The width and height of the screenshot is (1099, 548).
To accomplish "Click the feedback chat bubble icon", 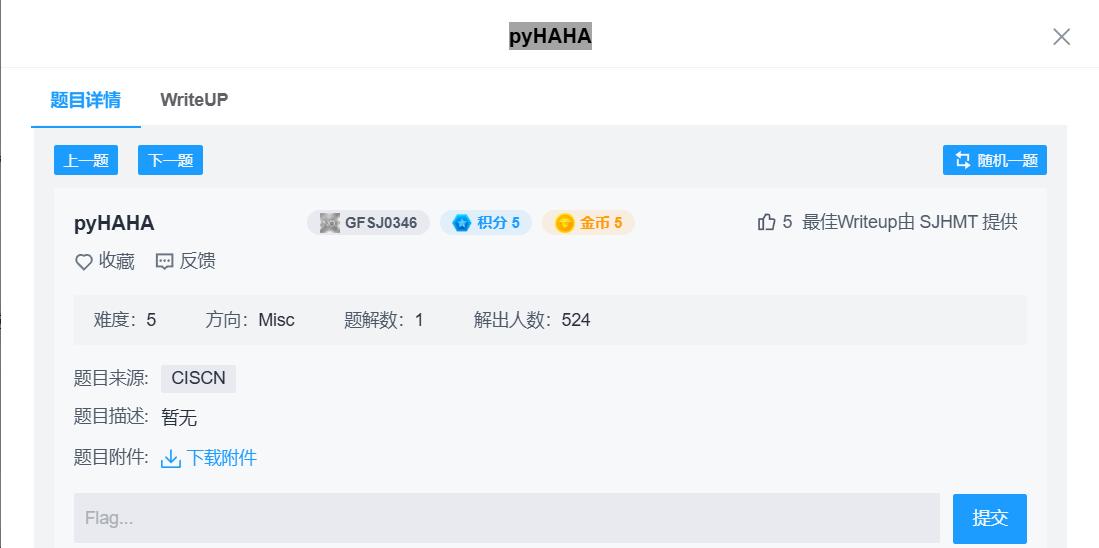I will (165, 262).
